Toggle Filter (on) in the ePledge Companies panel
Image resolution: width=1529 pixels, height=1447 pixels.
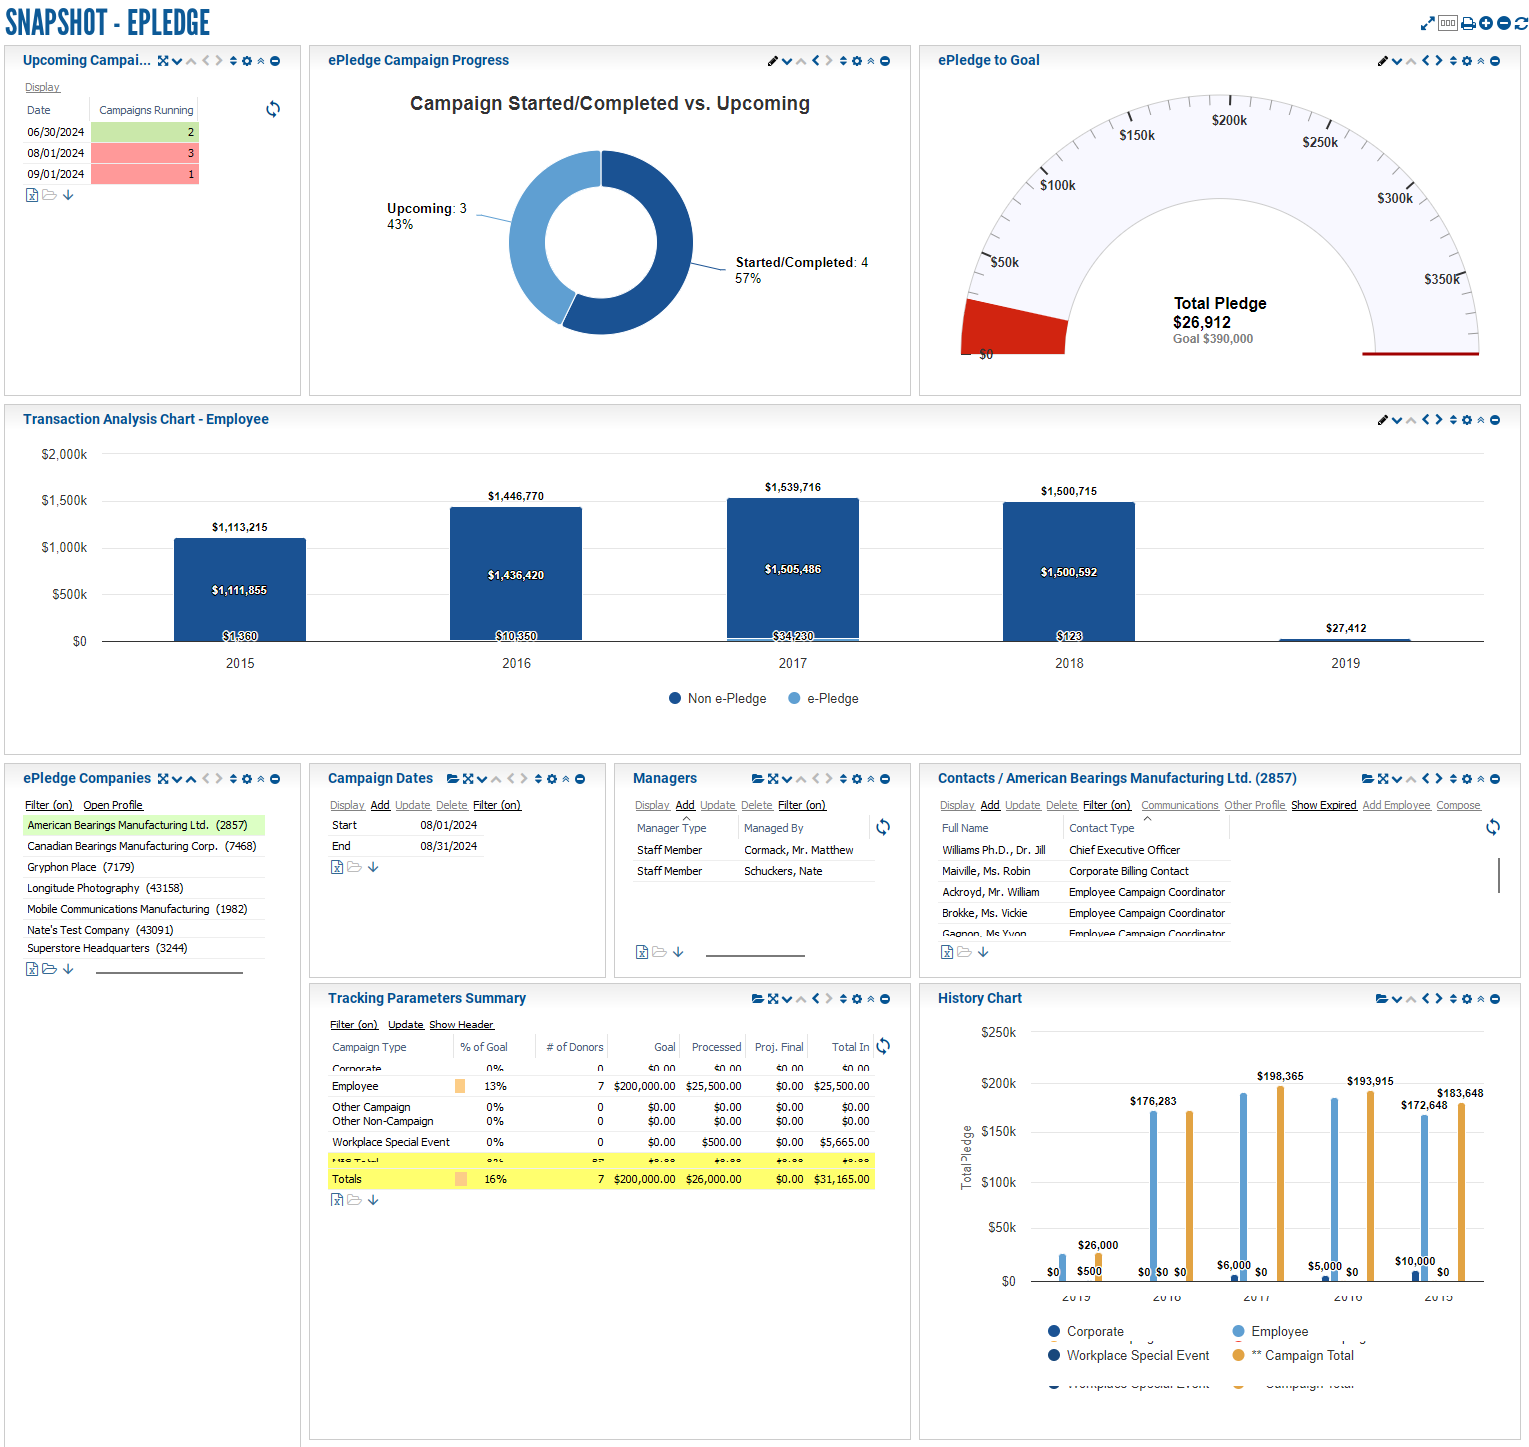(49, 805)
